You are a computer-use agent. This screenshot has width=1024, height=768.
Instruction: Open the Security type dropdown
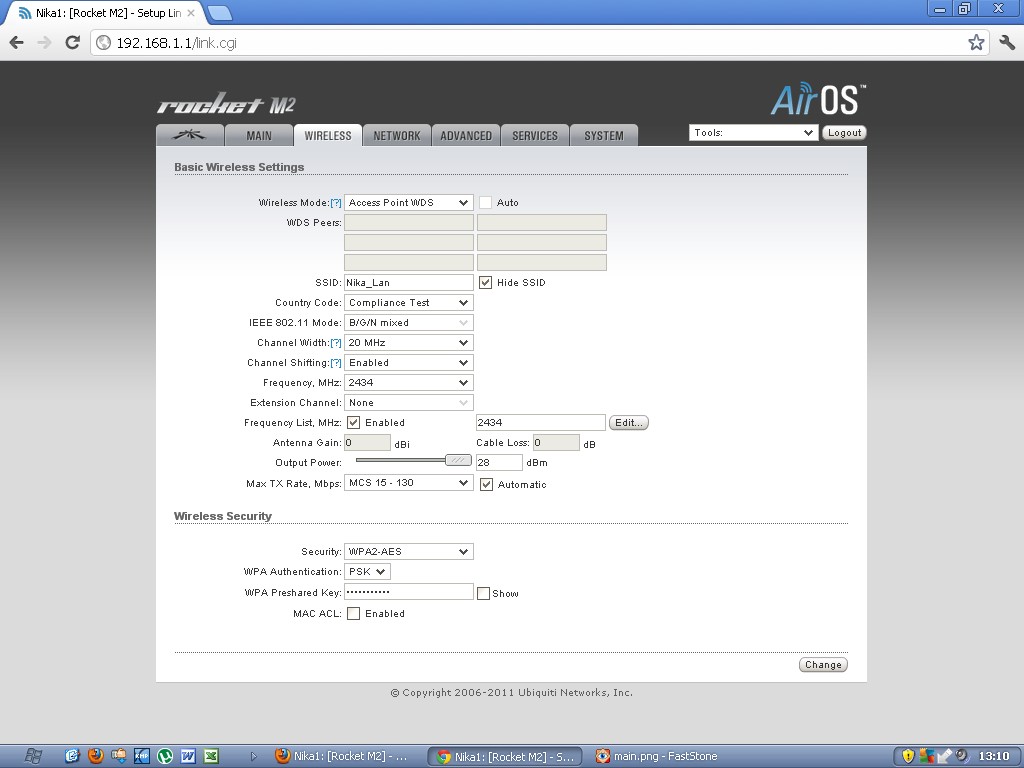coord(409,551)
